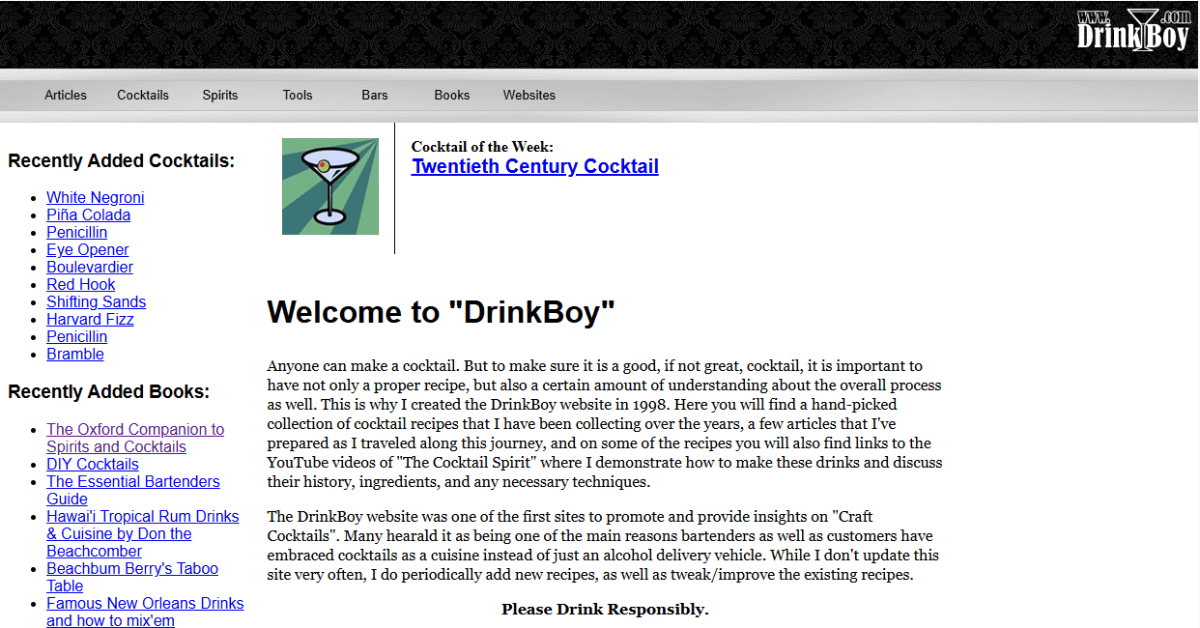Open the DIY Cocktails book link

(x=92, y=464)
